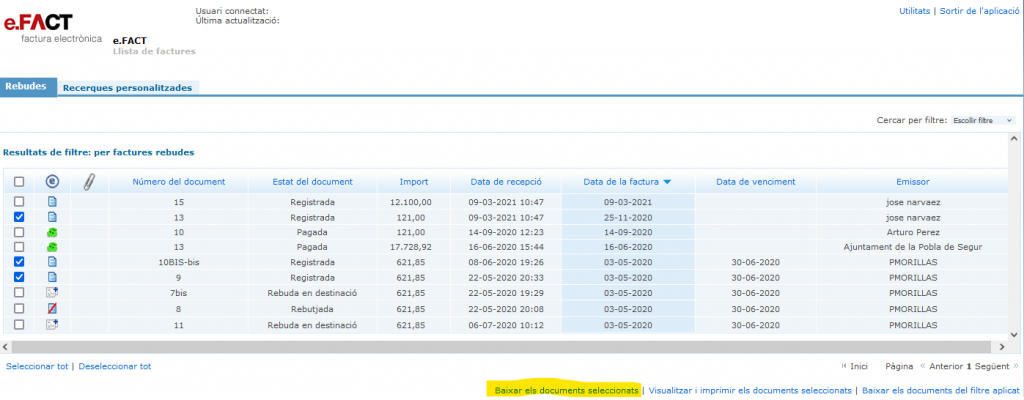The height and width of the screenshot is (400, 1024).
Task: Click the document icon for invoice 10BIS-bis
Action: click(53, 263)
